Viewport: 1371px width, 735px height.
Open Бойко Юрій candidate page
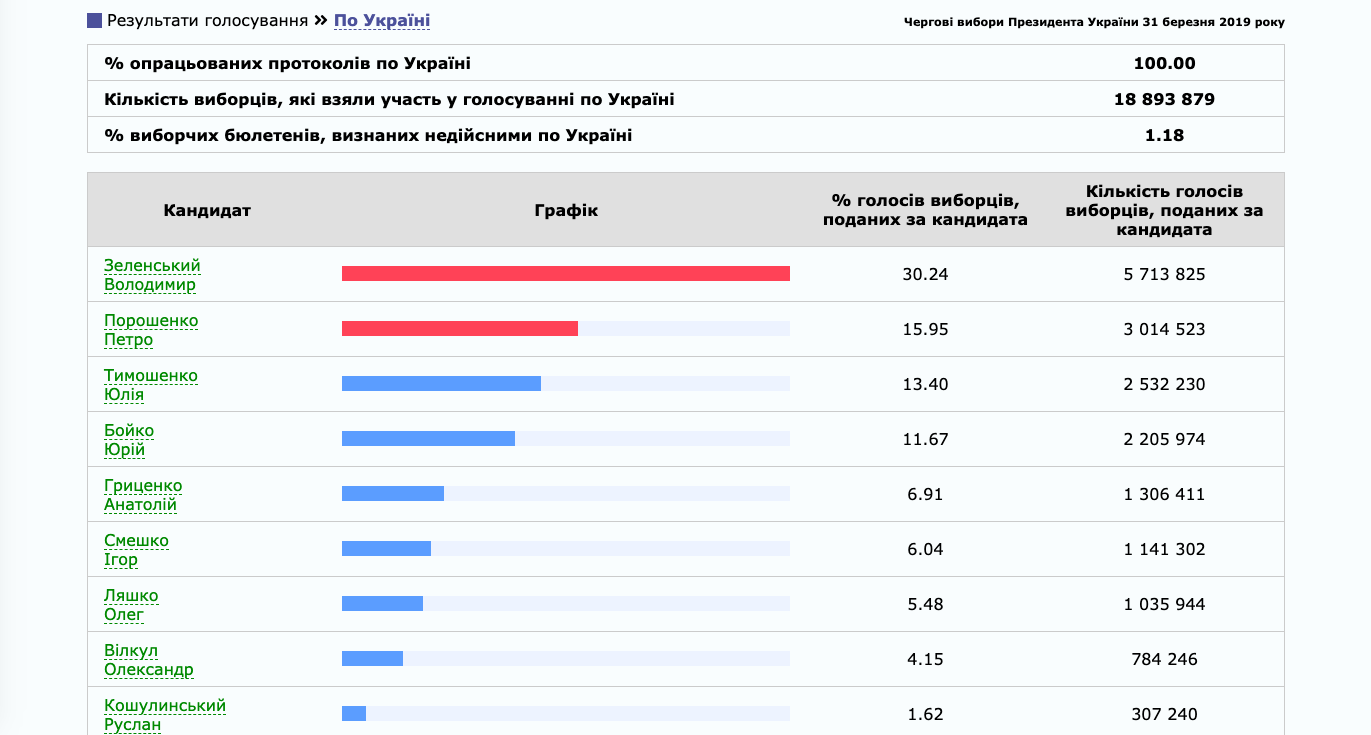point(129,440)
